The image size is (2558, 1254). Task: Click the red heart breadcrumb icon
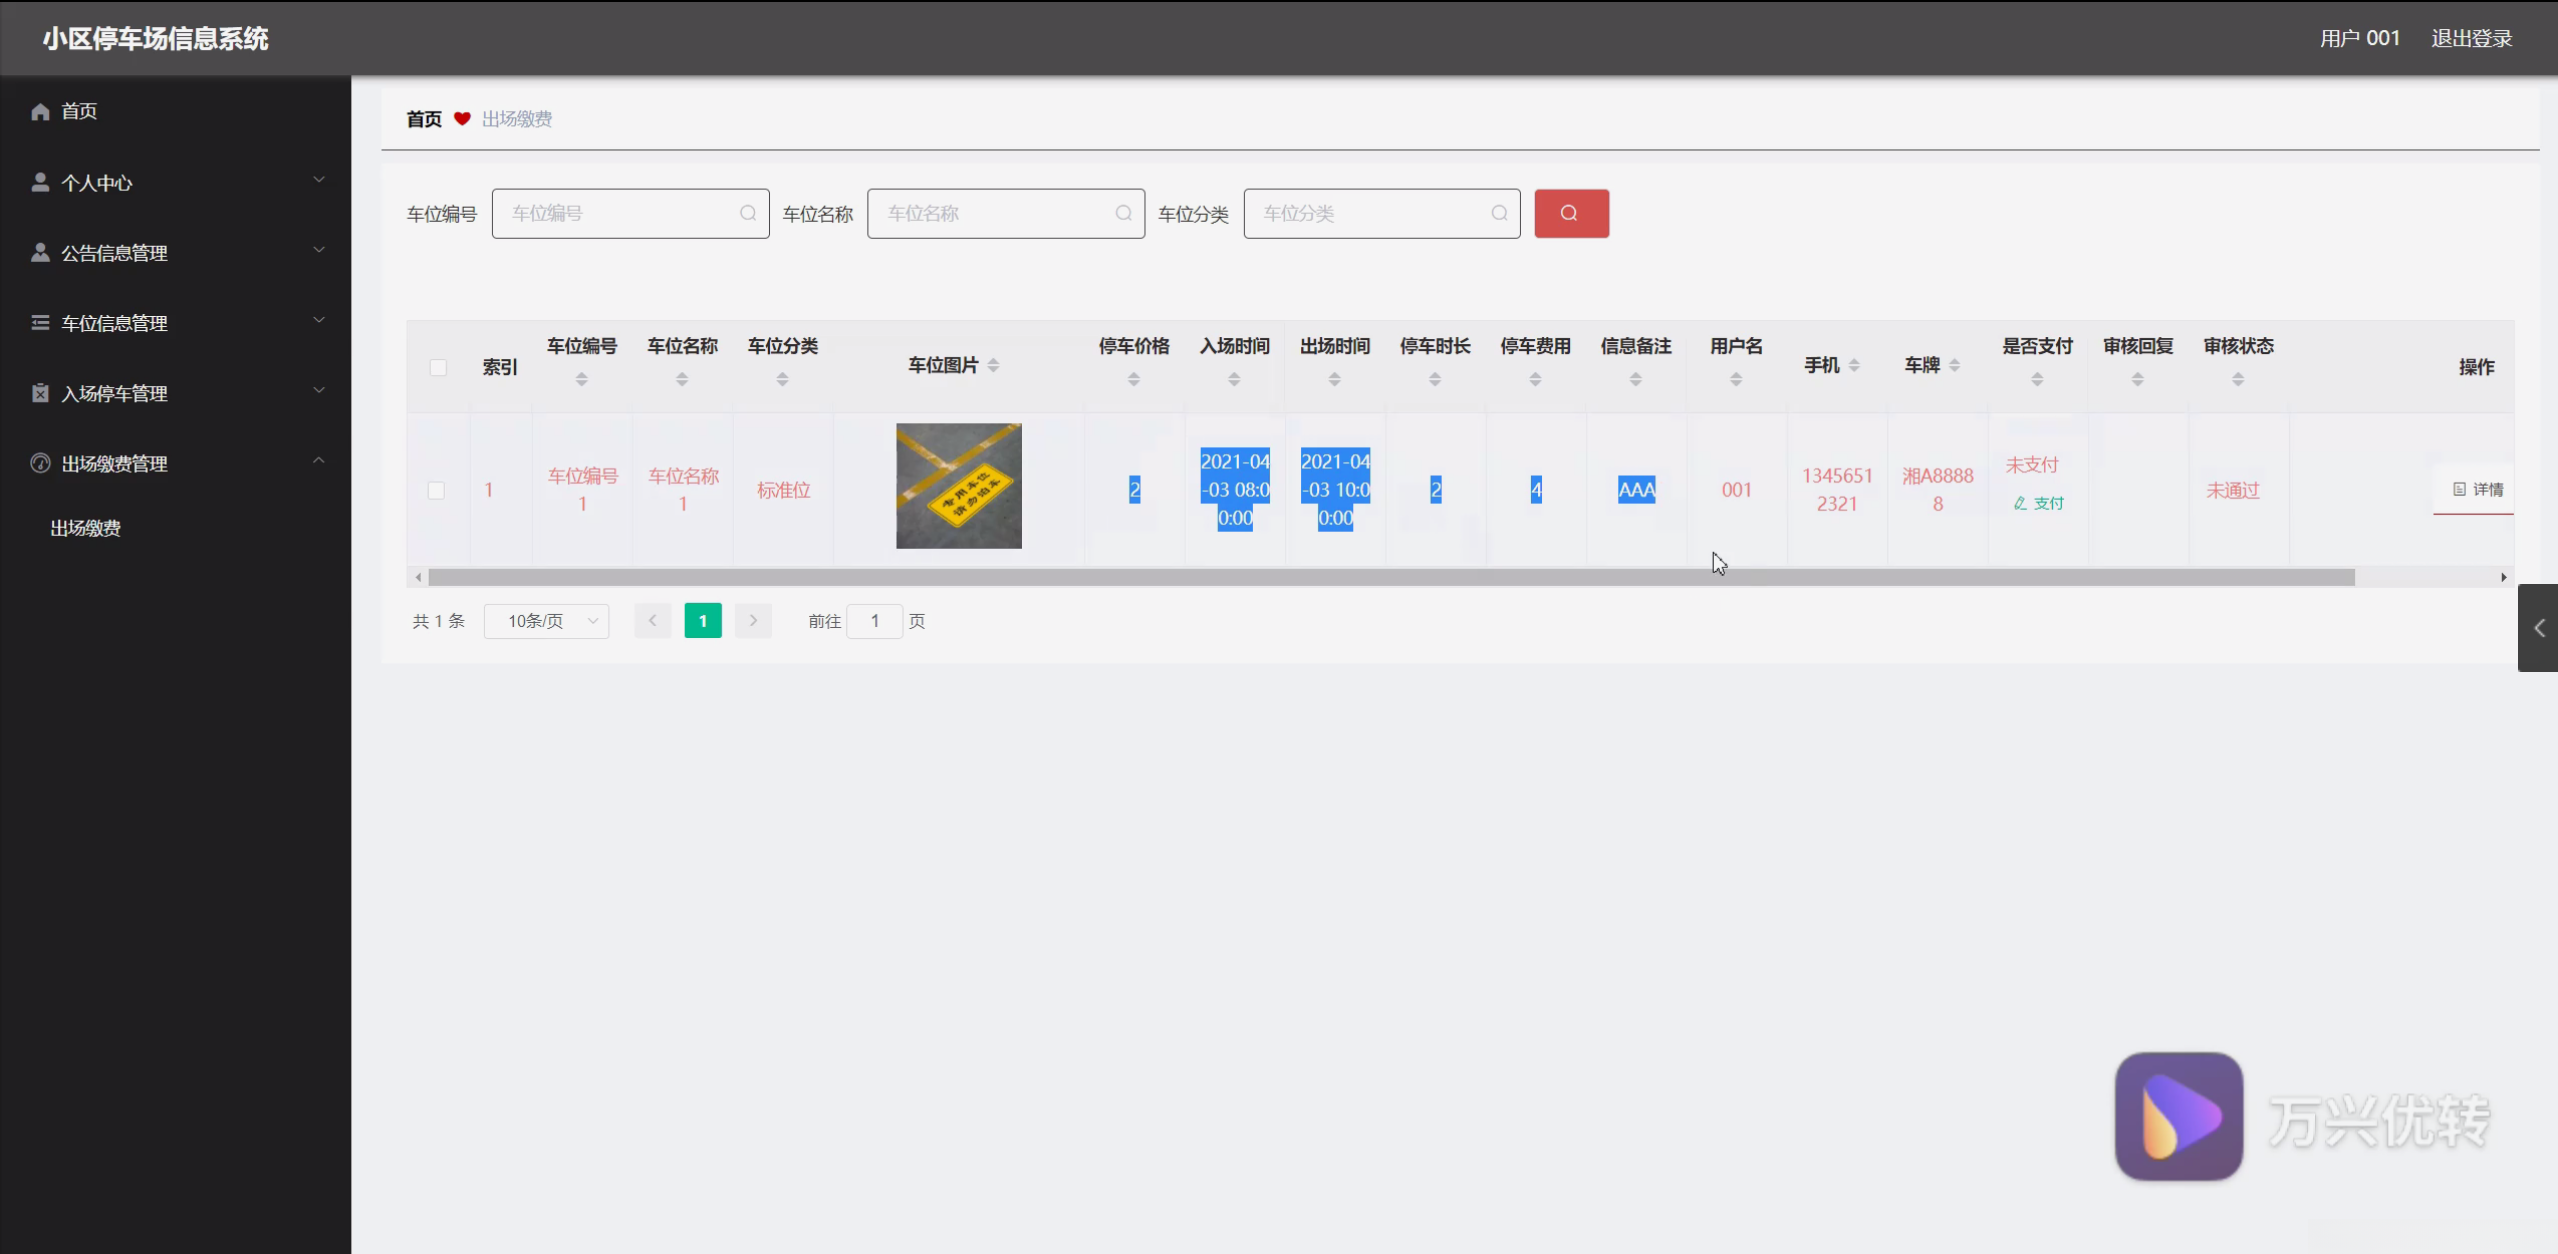pos(462,119)
